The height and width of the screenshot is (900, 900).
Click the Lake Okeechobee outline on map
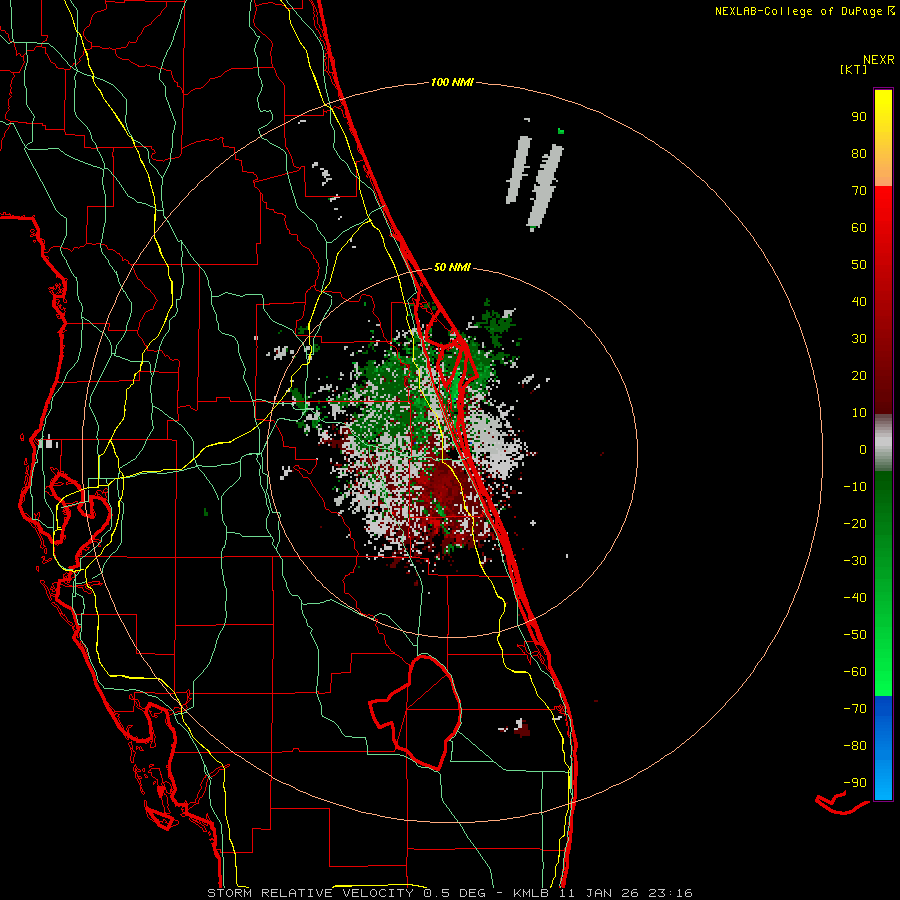(416, 712)
